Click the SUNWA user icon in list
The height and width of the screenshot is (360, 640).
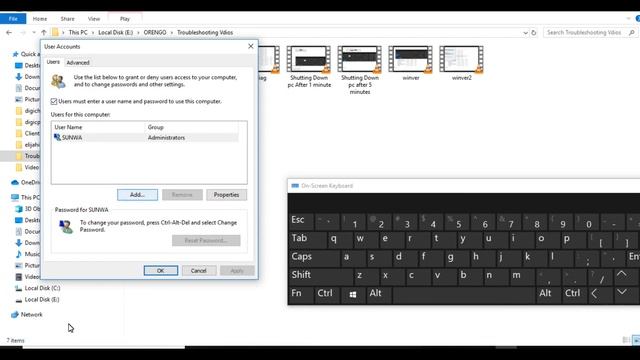57,138
